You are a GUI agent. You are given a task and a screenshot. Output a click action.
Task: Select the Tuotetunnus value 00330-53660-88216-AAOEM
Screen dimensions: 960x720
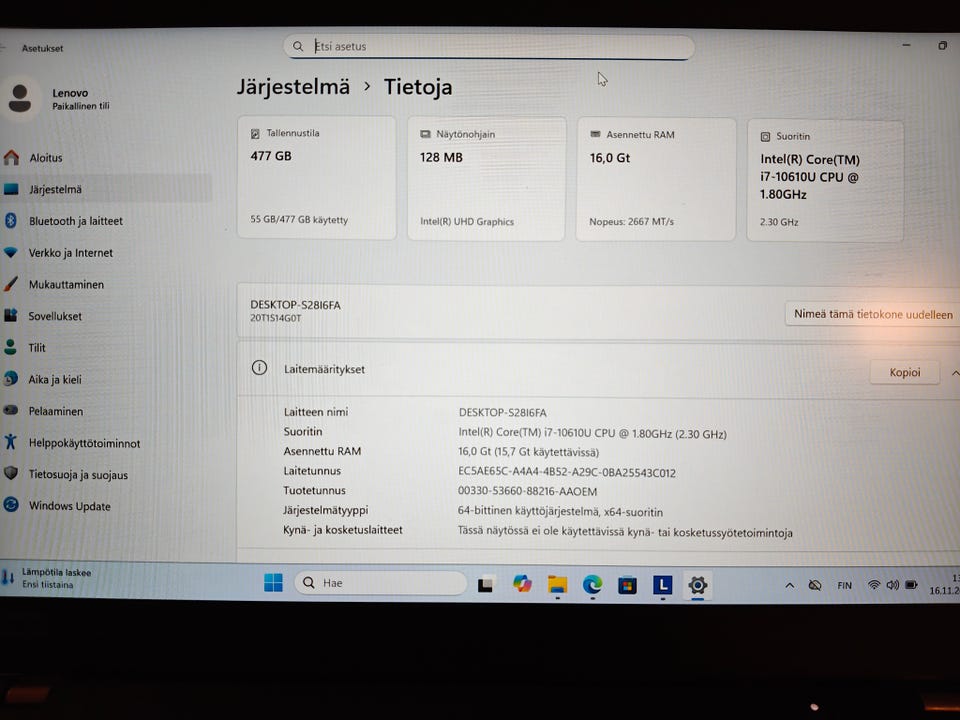(x=527, y=491)
